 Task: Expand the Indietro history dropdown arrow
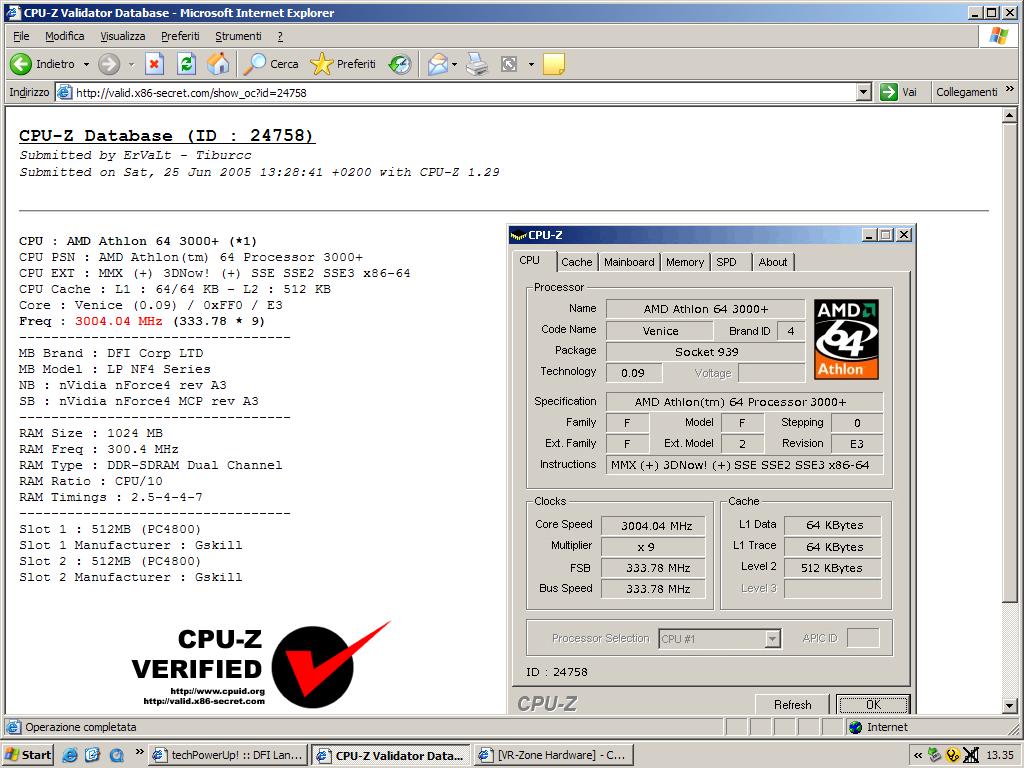(86, 65)
